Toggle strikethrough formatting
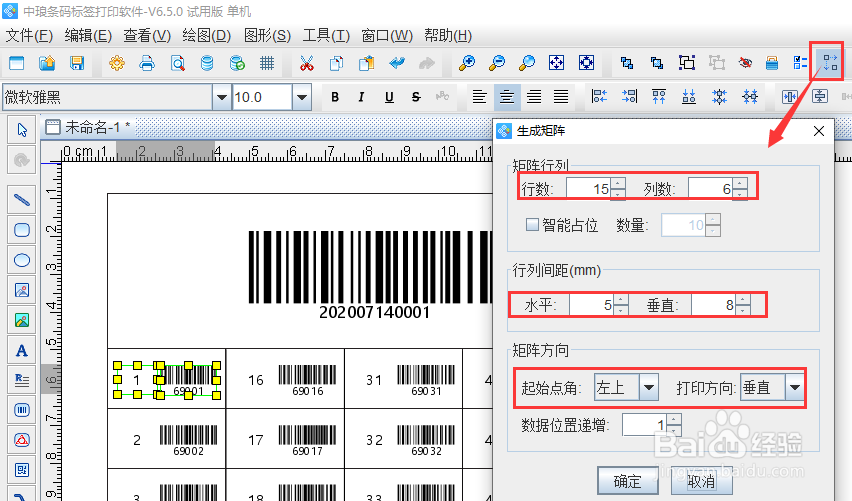The height and width of the screenshot is (501, 852). 416,97
